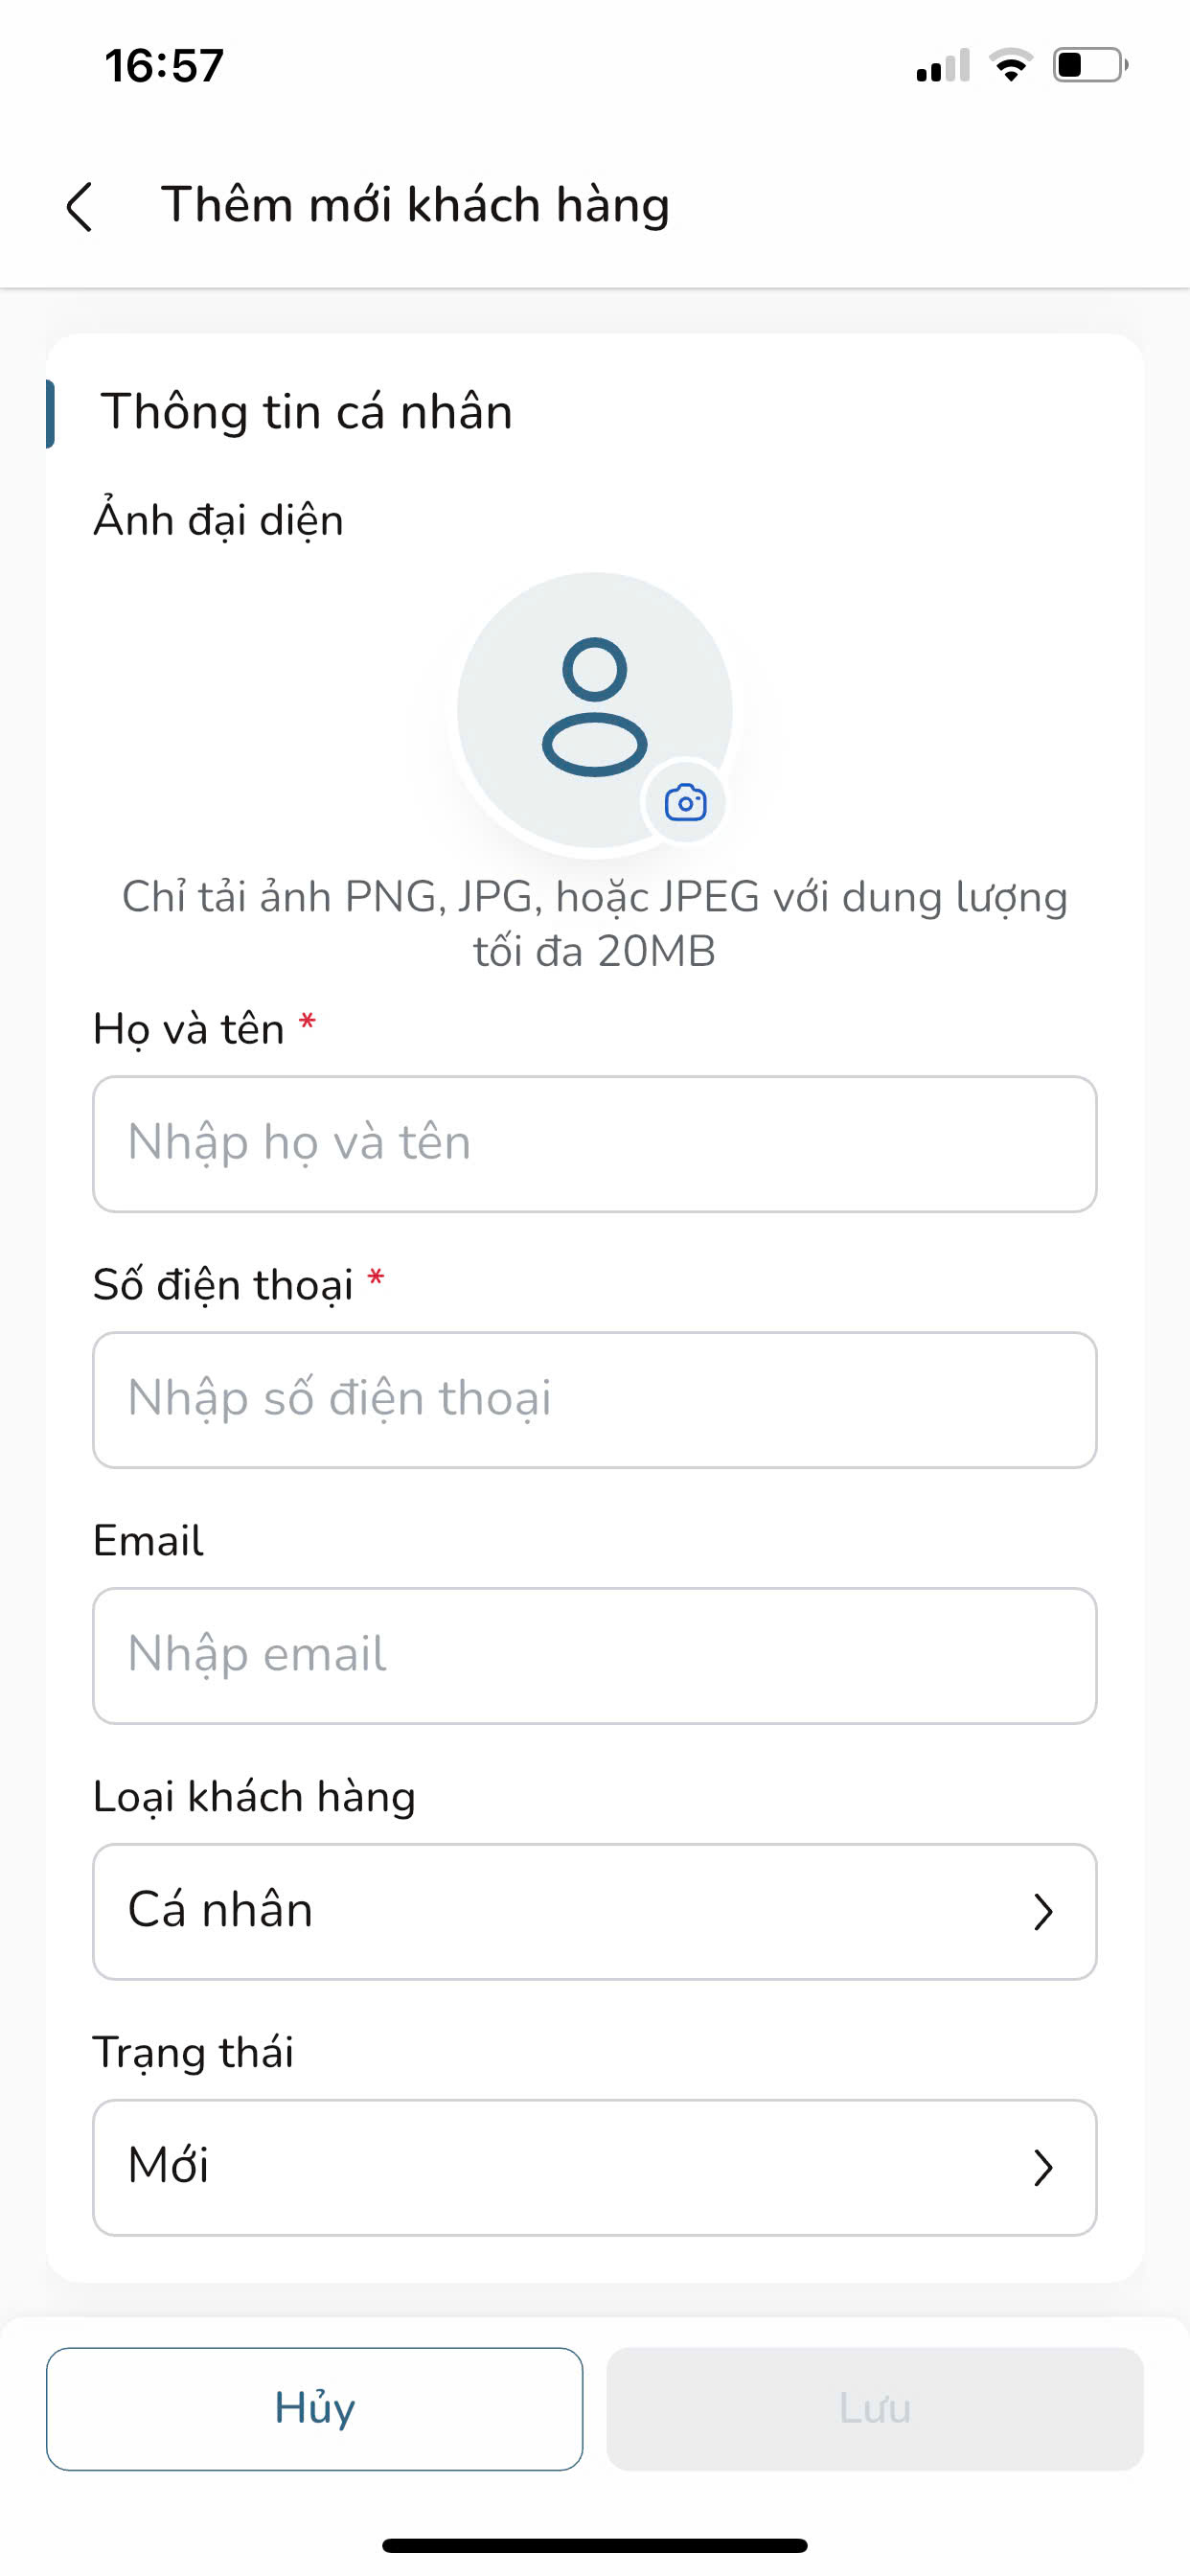Focus the Email input field
Image resolution: width=1190 pixels, height=2576 pixels.
tap(594, 1656)
